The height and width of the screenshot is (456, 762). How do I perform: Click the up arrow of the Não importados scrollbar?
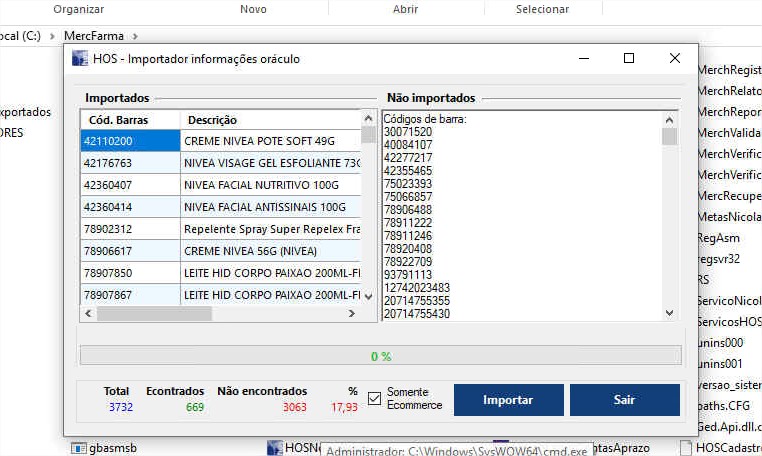click(669, 118)
